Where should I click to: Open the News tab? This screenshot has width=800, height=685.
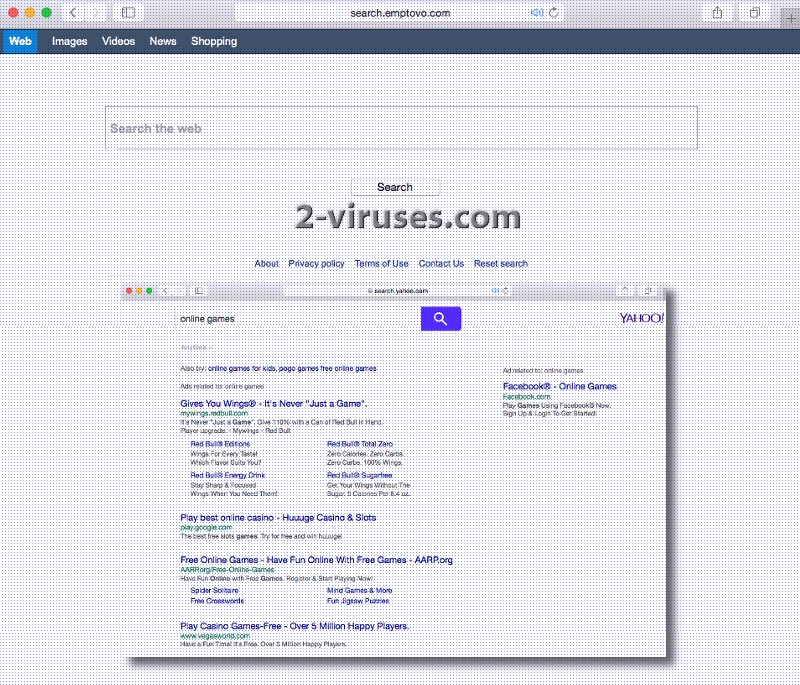click(x=163, y=41)
